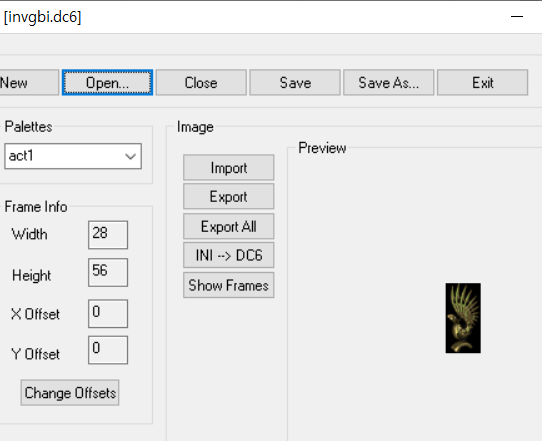This screenshot has width=542, height=441.
Task: Select the Height field showing 56
Action: (108, 272)
